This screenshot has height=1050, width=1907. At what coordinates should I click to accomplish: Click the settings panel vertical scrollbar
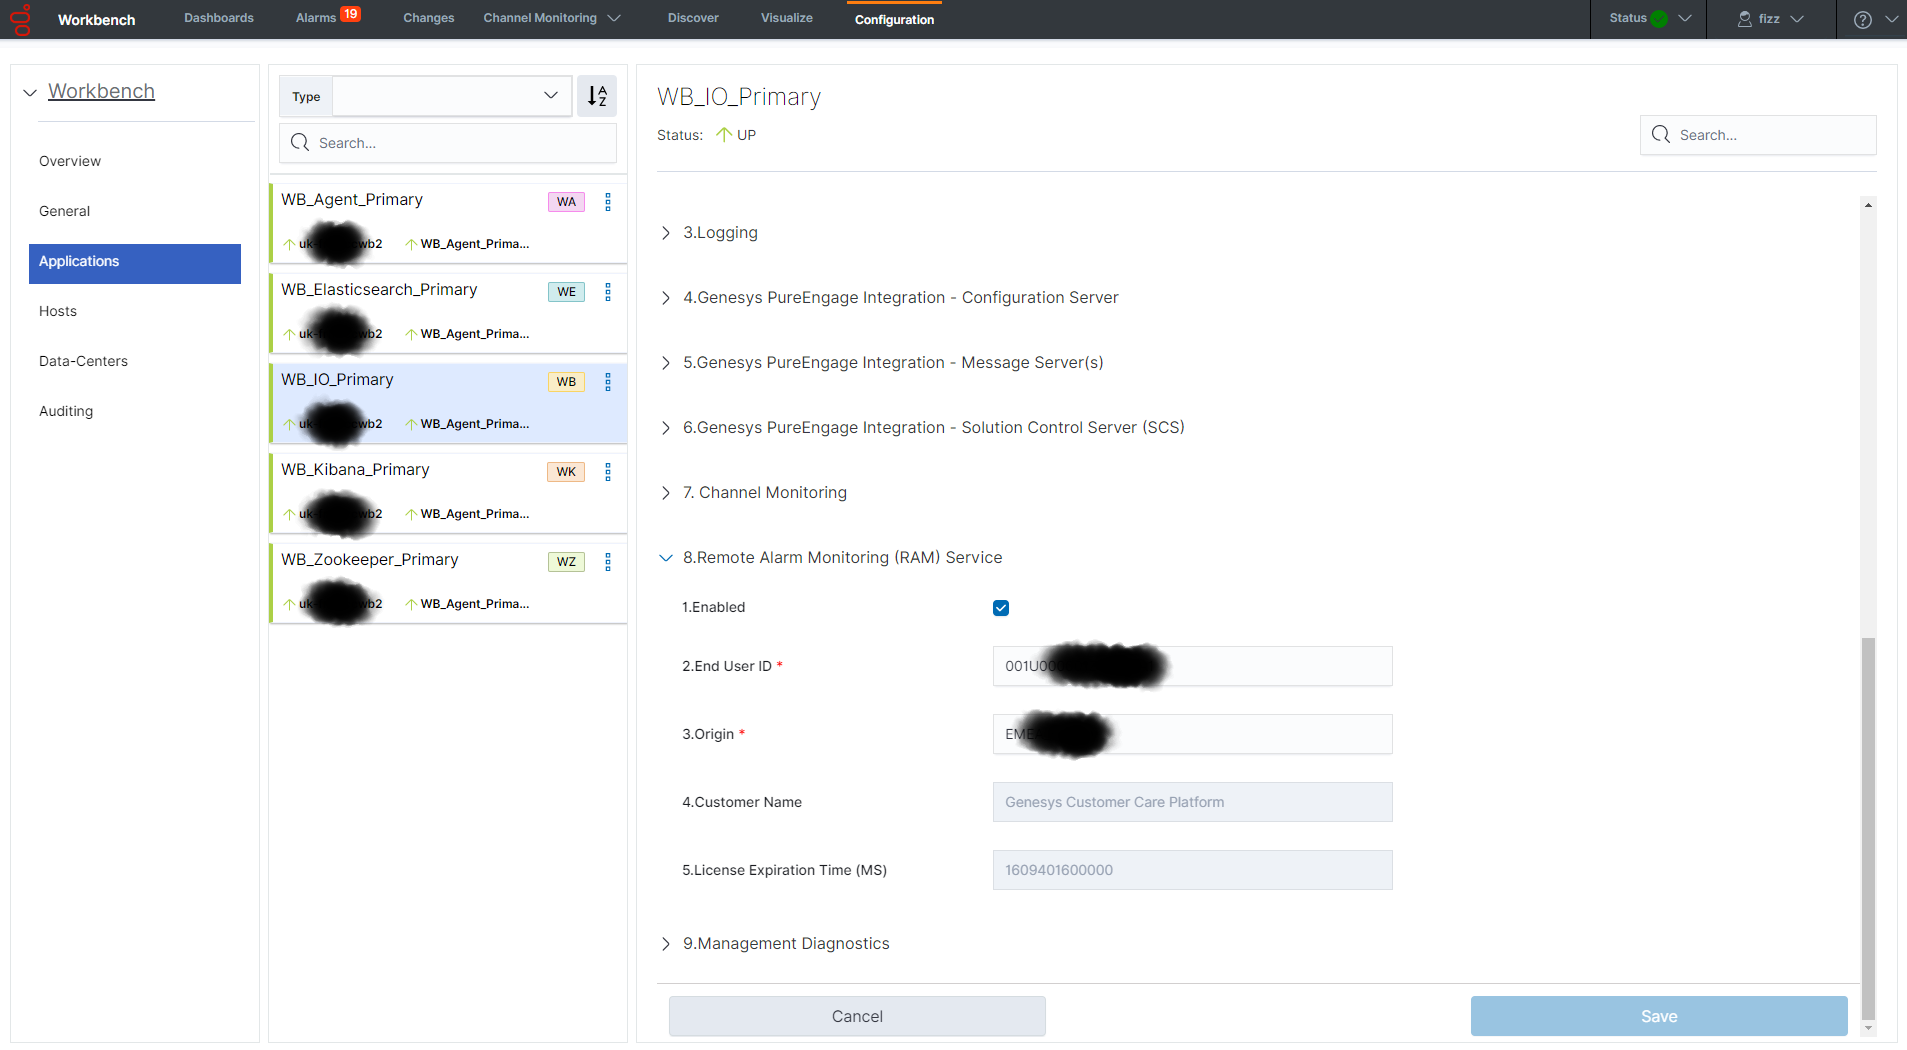coord(1868,829)
